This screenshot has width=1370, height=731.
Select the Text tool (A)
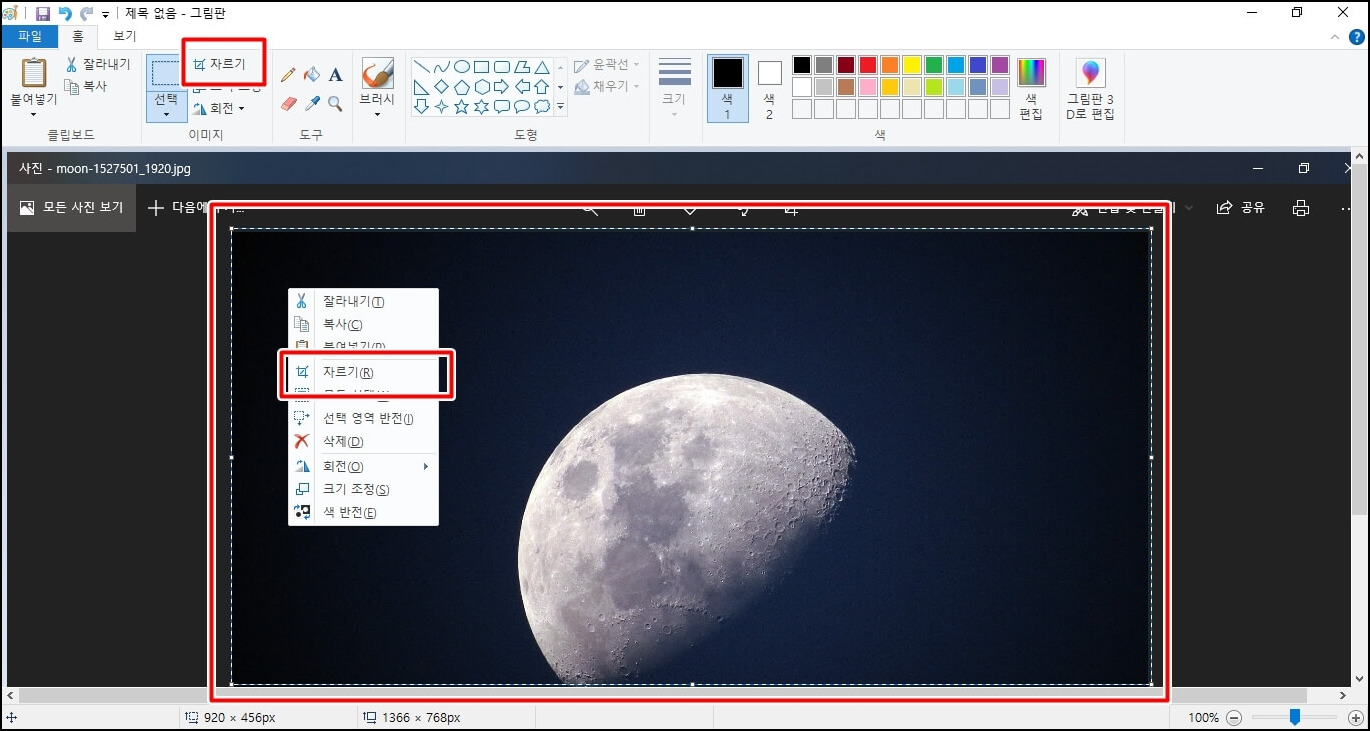point(335,75)
